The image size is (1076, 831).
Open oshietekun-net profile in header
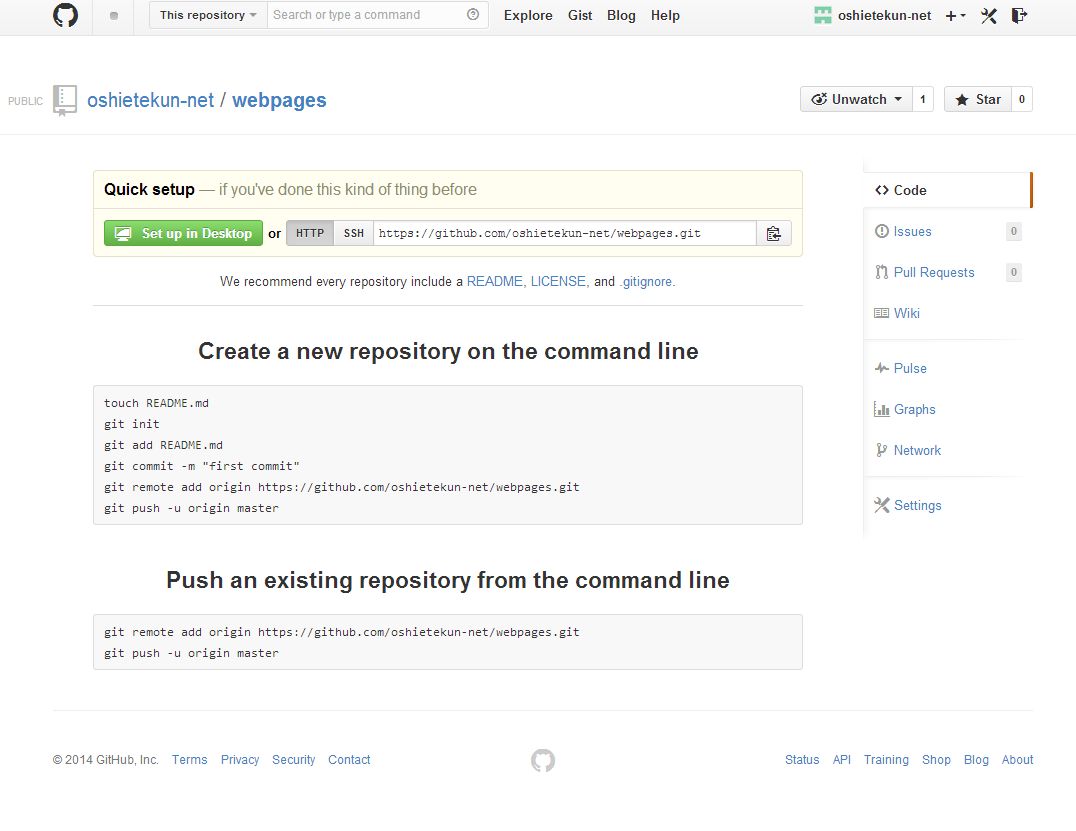coord(884,15)
